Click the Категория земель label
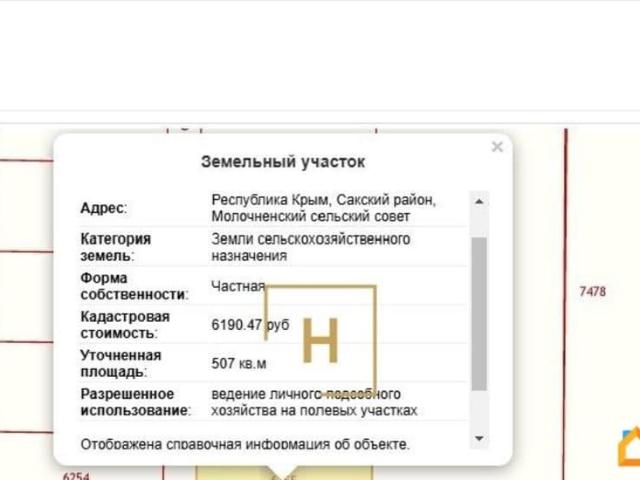 (x=116, y=247)
